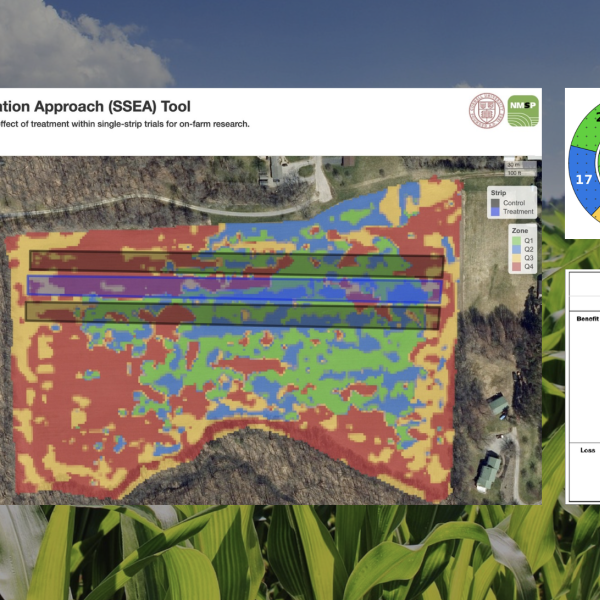Click the Q1 green zone legend entry

(x=523, y=241)
